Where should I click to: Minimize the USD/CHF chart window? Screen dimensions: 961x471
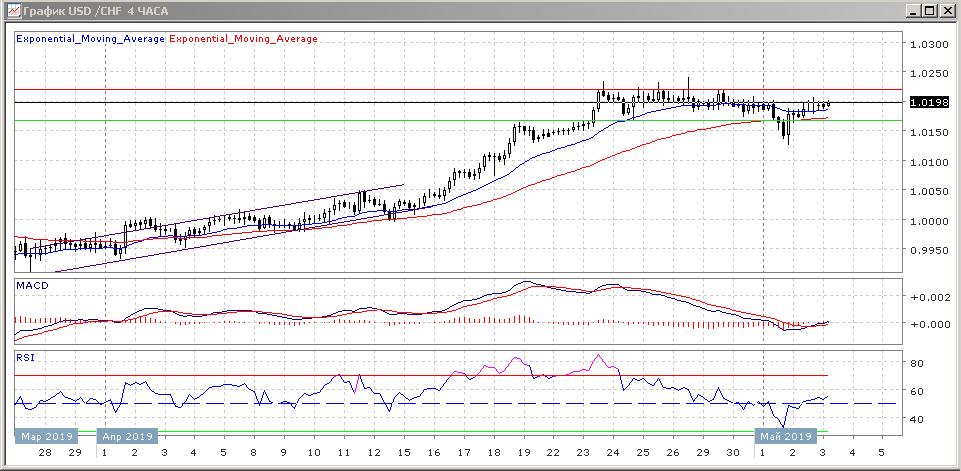point(915,10)
